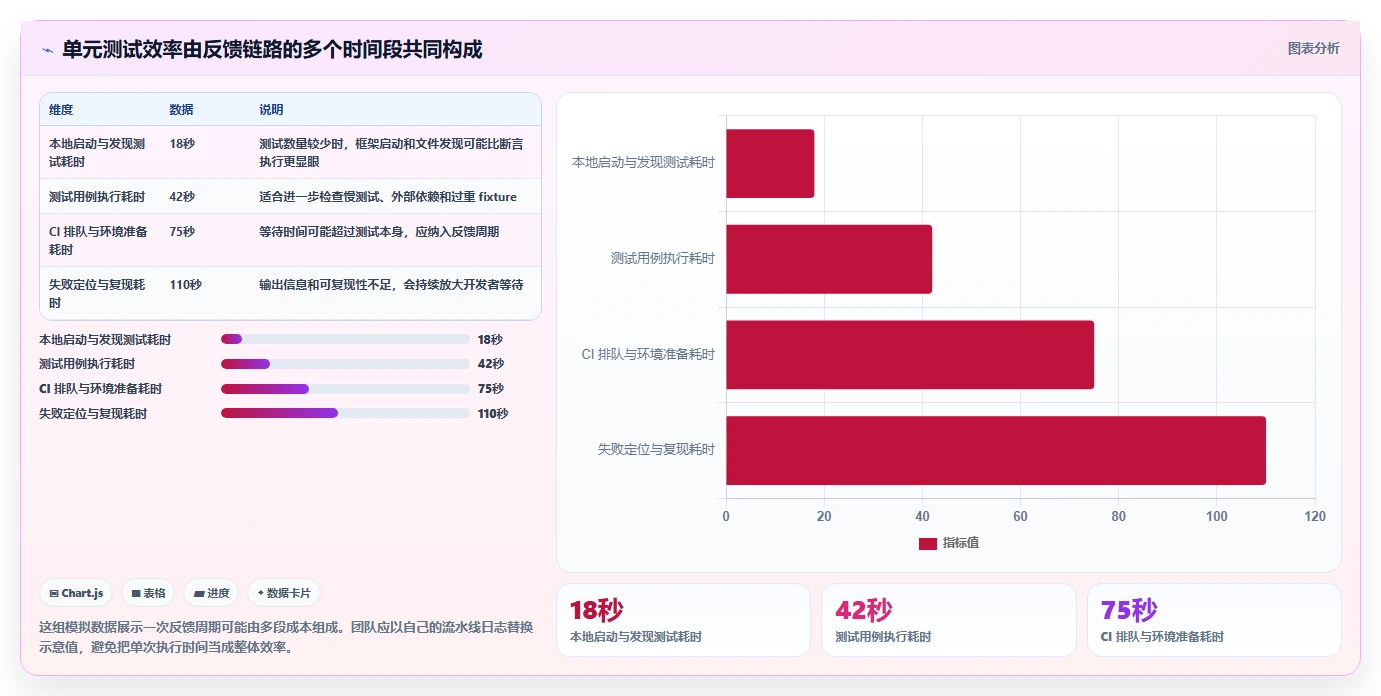Image resolution: width=1381 pixels, height=696 pixels.
Task: Click the description about 等待时间可能超过测试本身
Action: coord(379,232)
